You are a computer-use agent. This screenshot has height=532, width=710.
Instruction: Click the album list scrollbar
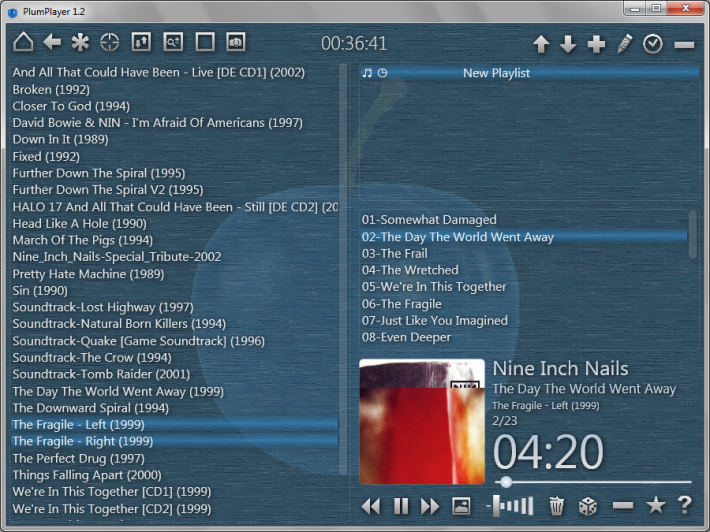343,269
